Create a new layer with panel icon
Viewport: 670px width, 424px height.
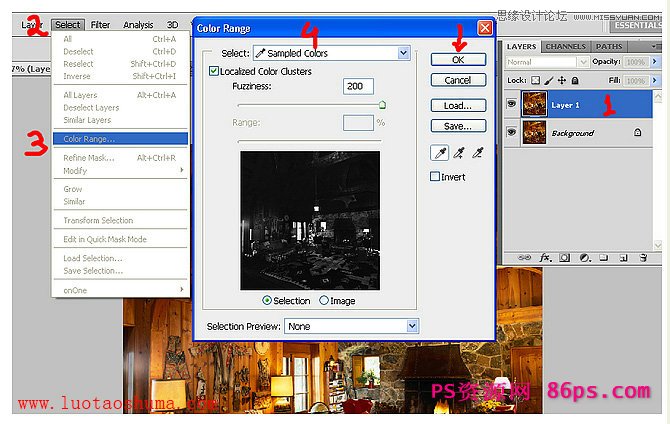(621, 257)
